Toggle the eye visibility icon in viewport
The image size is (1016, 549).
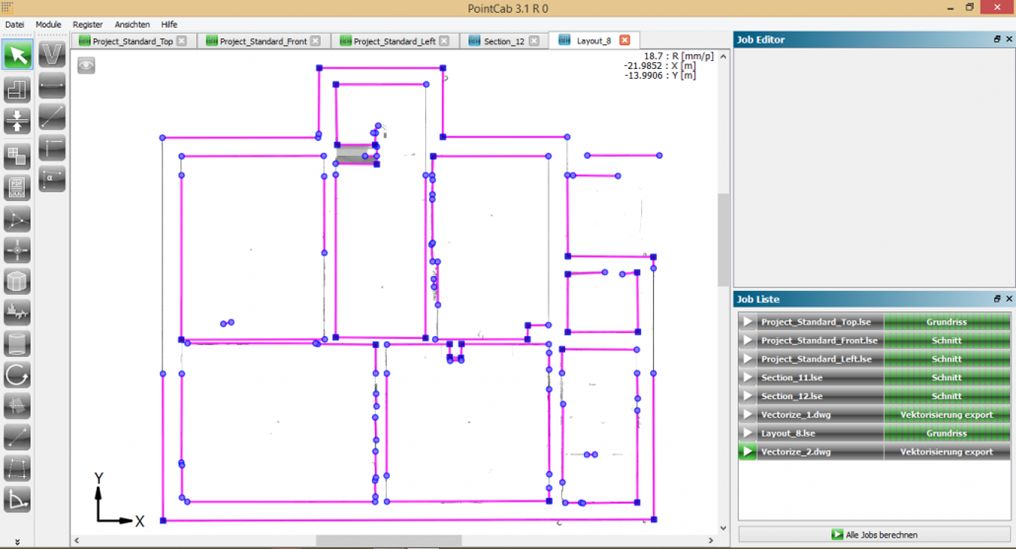pyautogui.click(x=87, y=65)
